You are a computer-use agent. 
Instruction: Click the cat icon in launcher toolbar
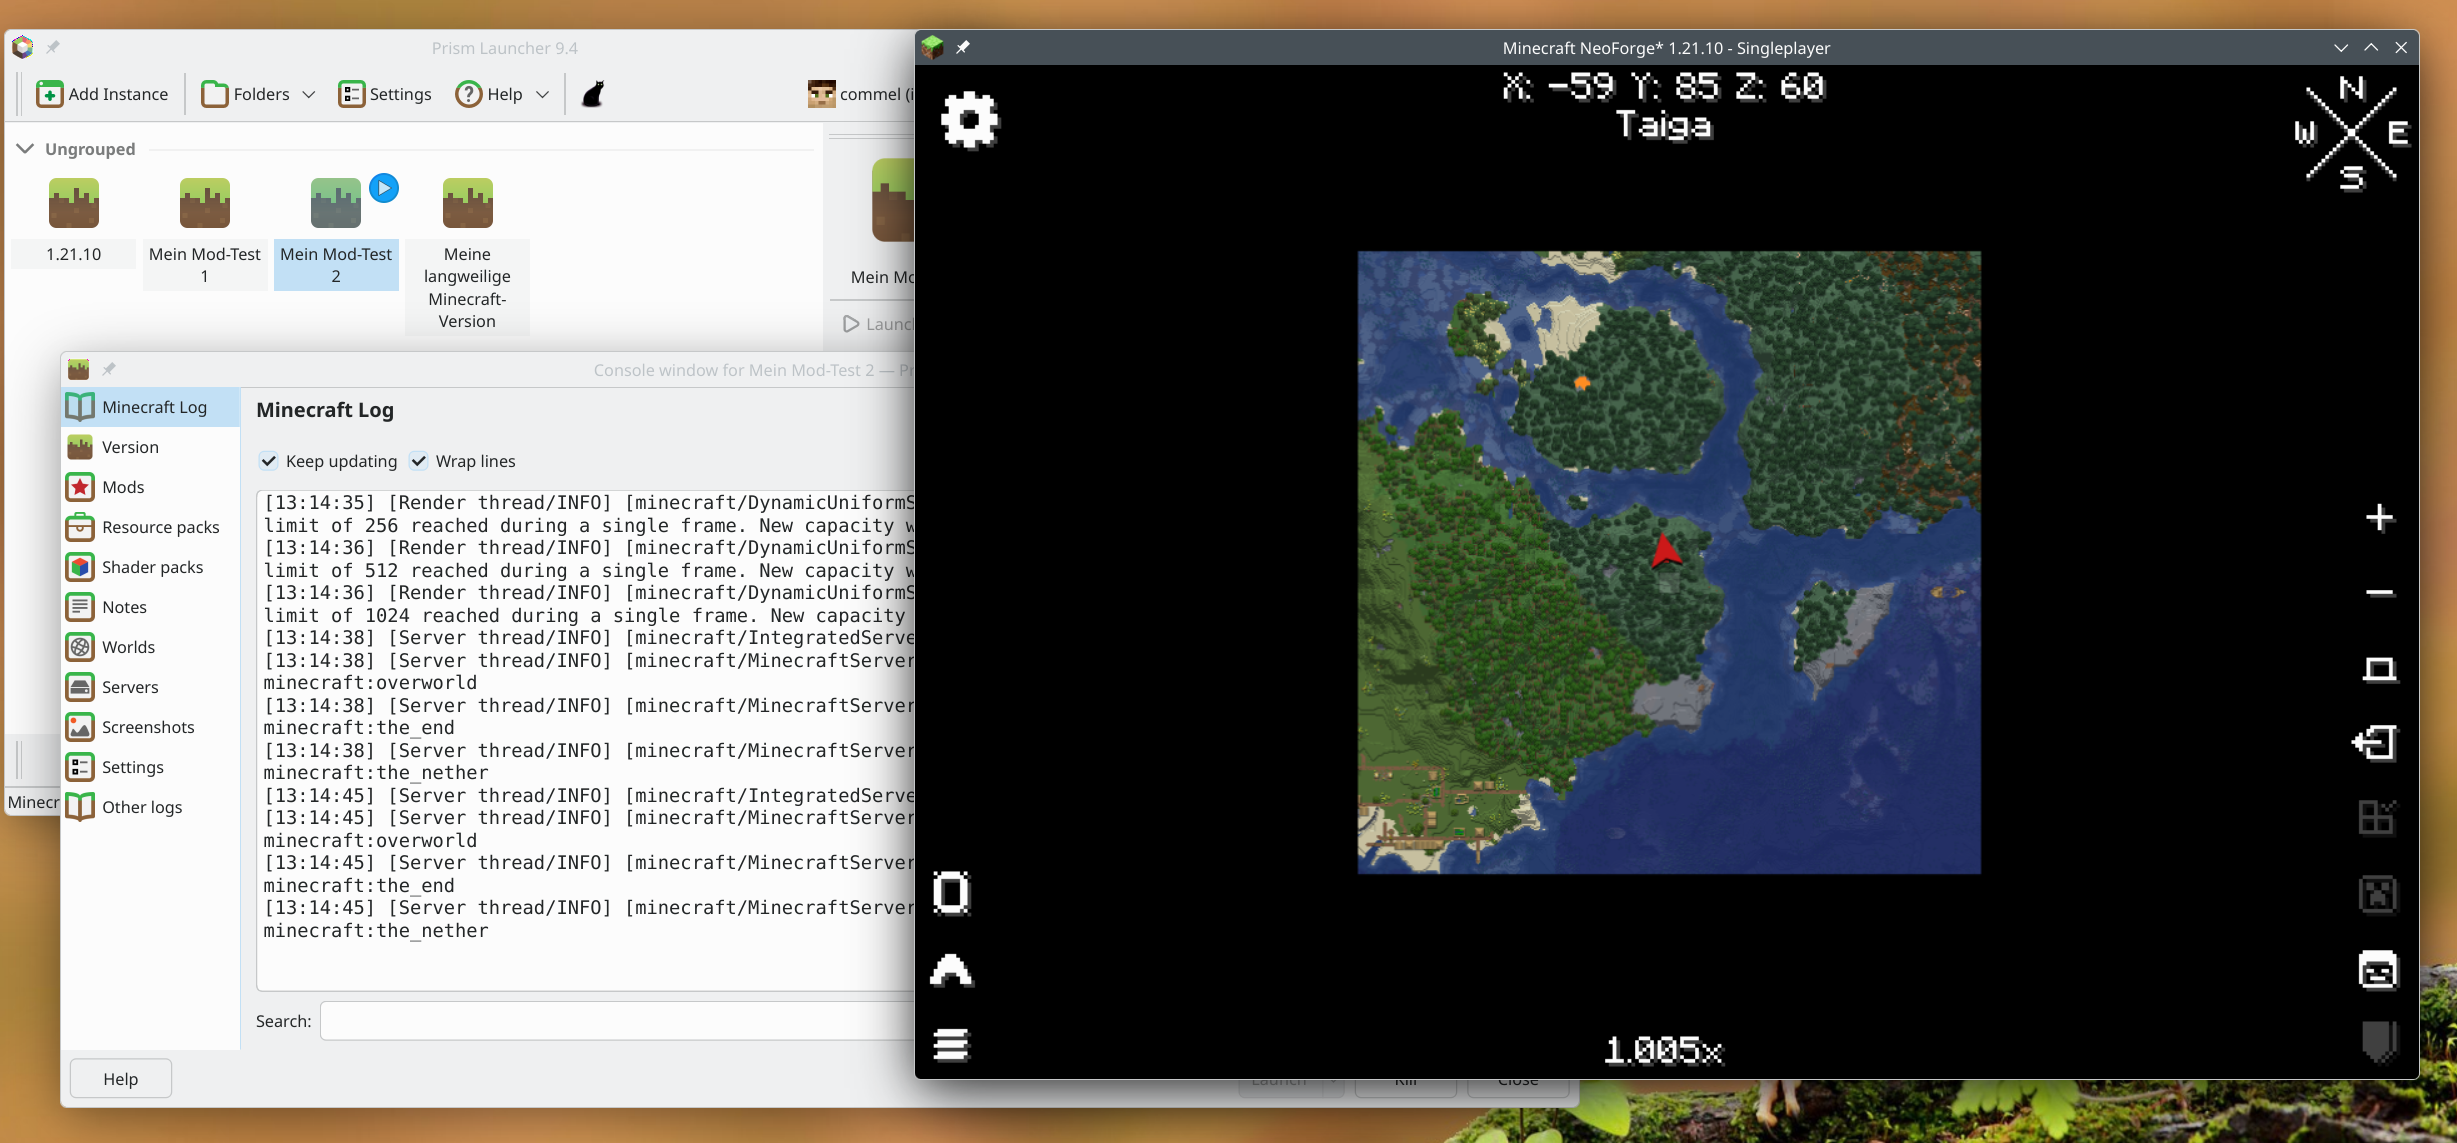click(593, 94)
